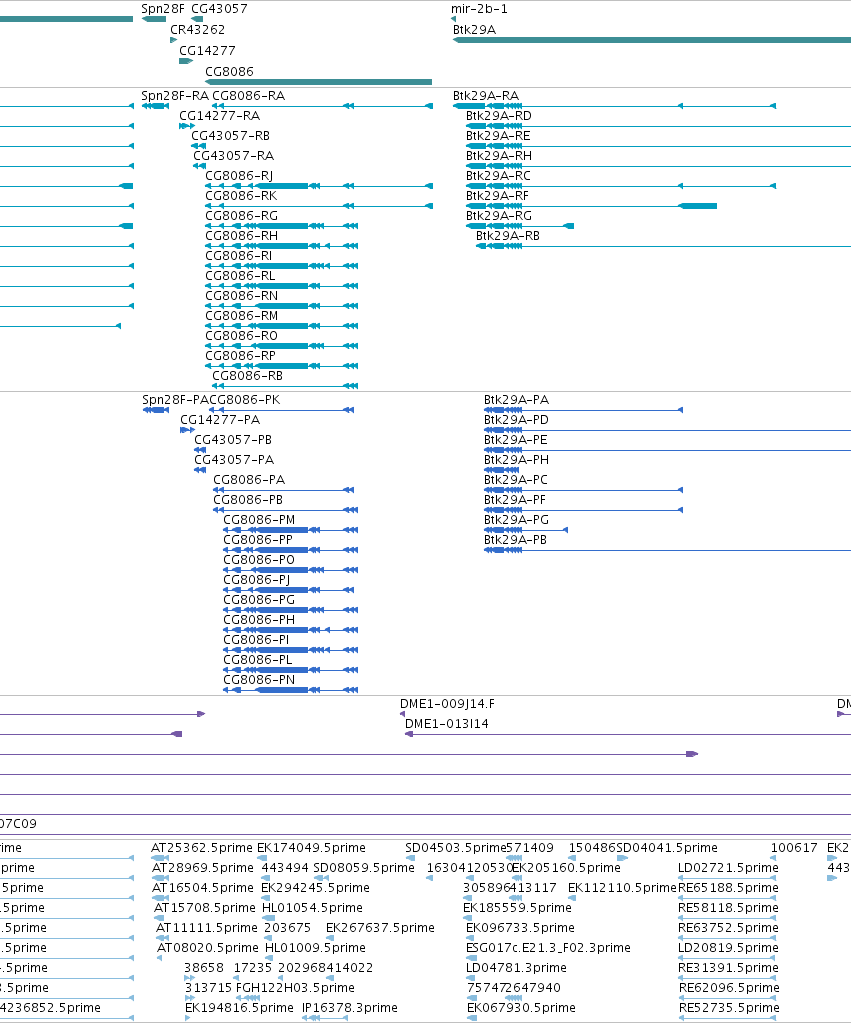The image size is (851, 1023).
Task: Select the IP16378.3prime EST label
Action: [350, 1008]
